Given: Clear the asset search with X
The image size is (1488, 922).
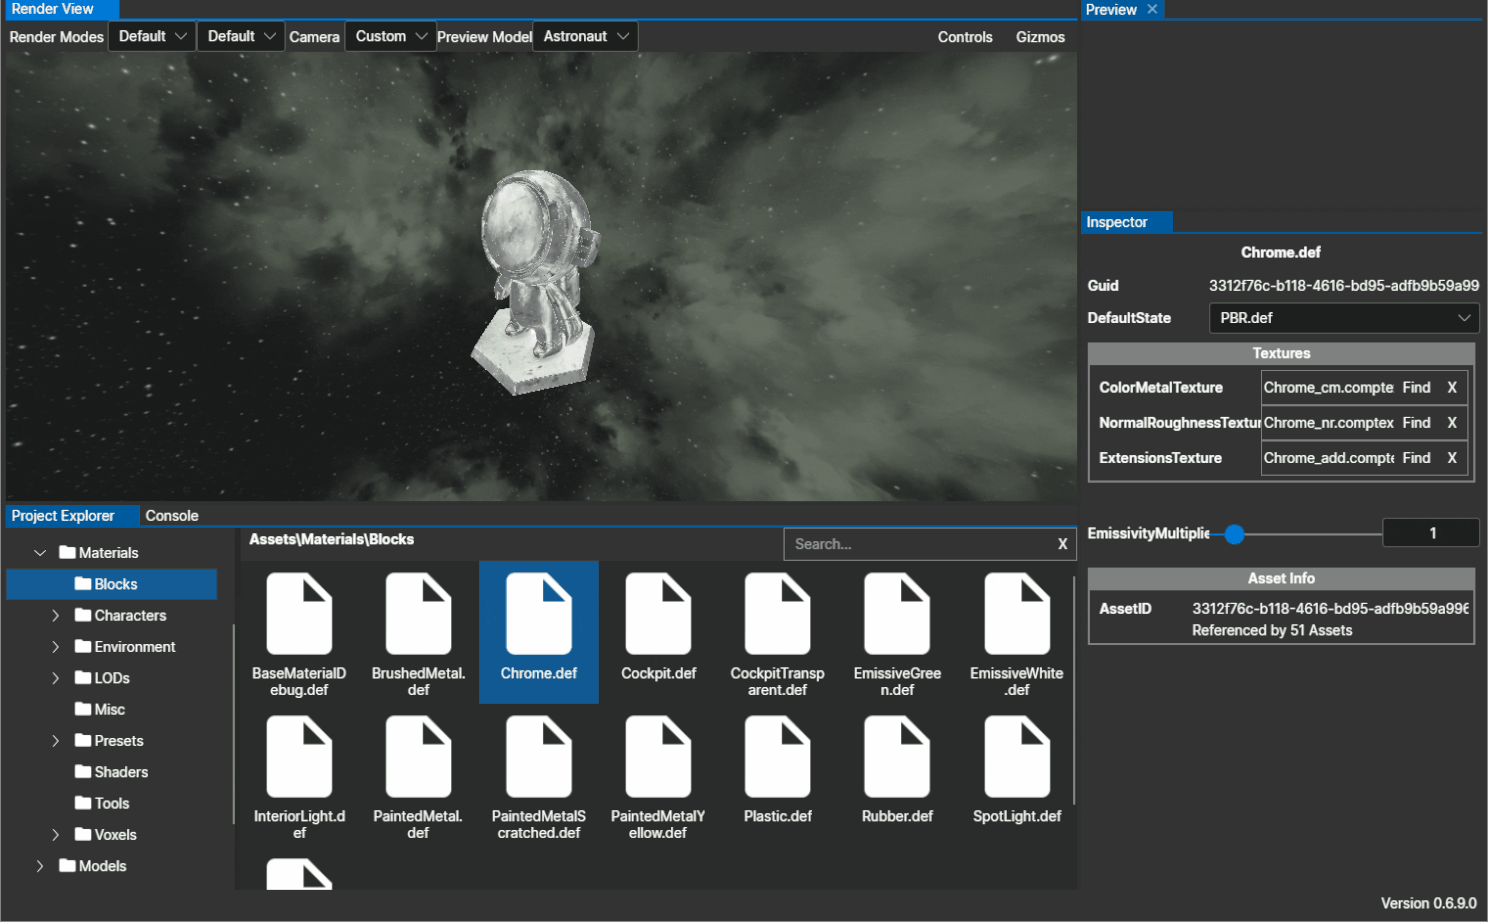Looking at the screenshot, I should (x=1062, y=544).
